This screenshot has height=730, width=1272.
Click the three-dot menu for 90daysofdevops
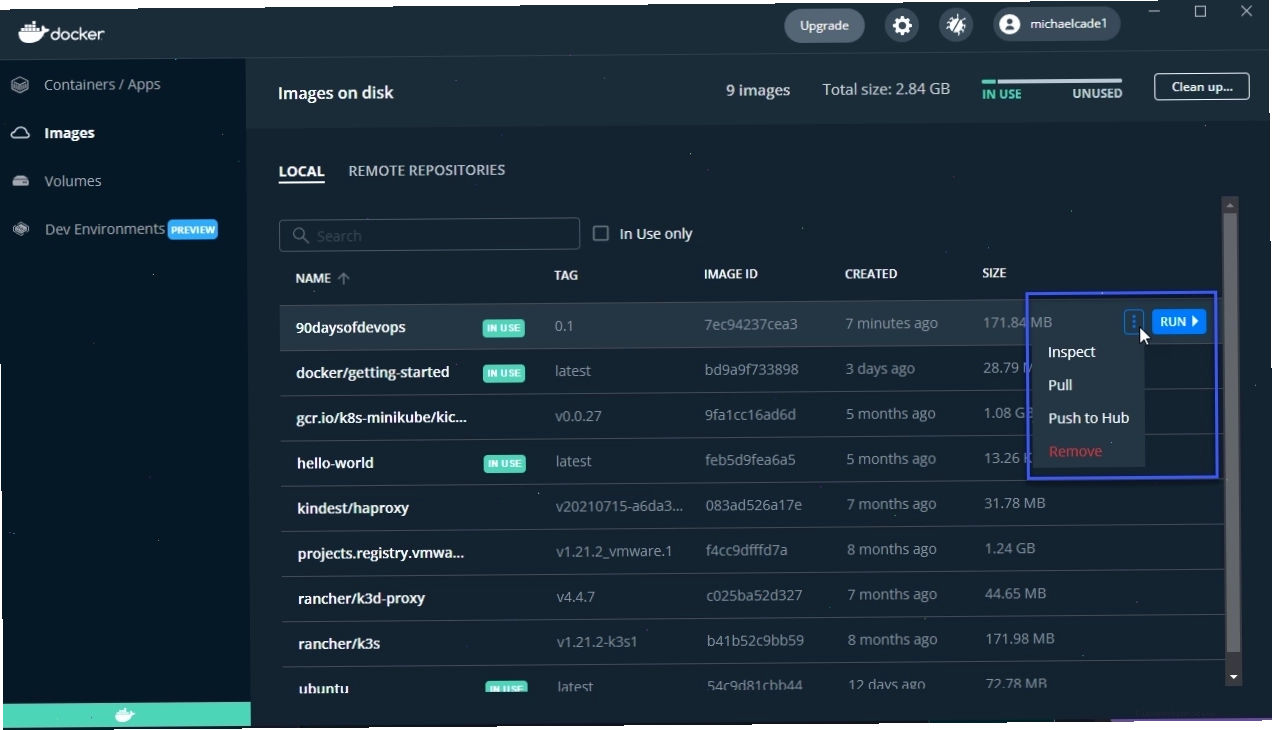1133,322
